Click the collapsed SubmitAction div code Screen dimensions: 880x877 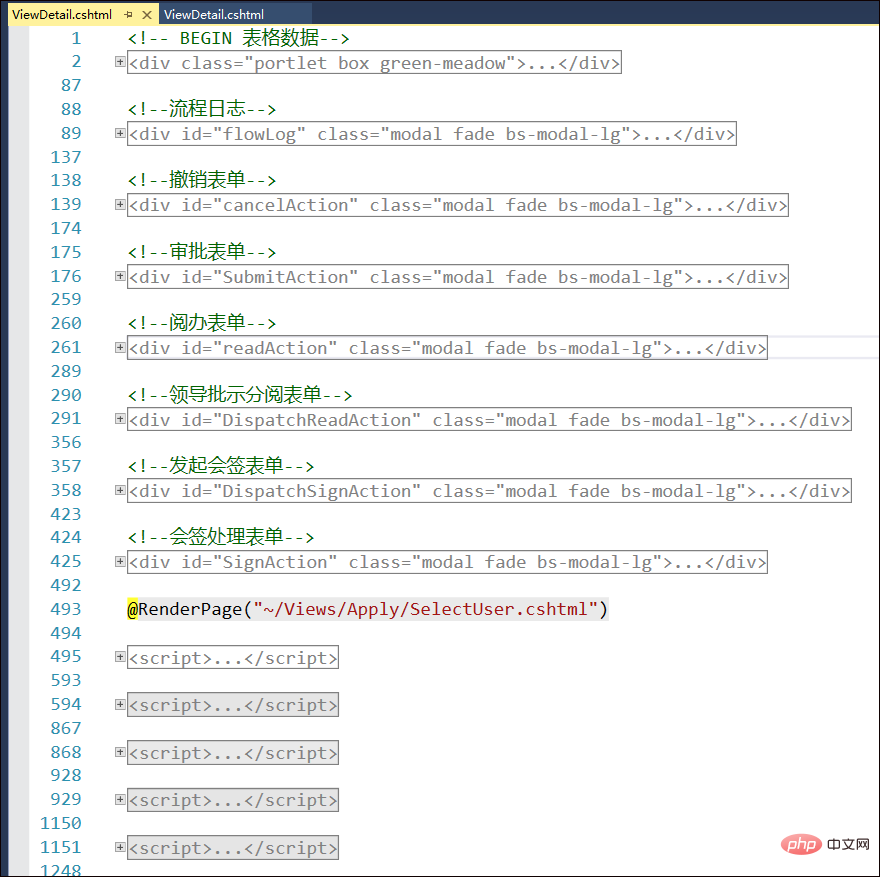(x=457, y=277)
